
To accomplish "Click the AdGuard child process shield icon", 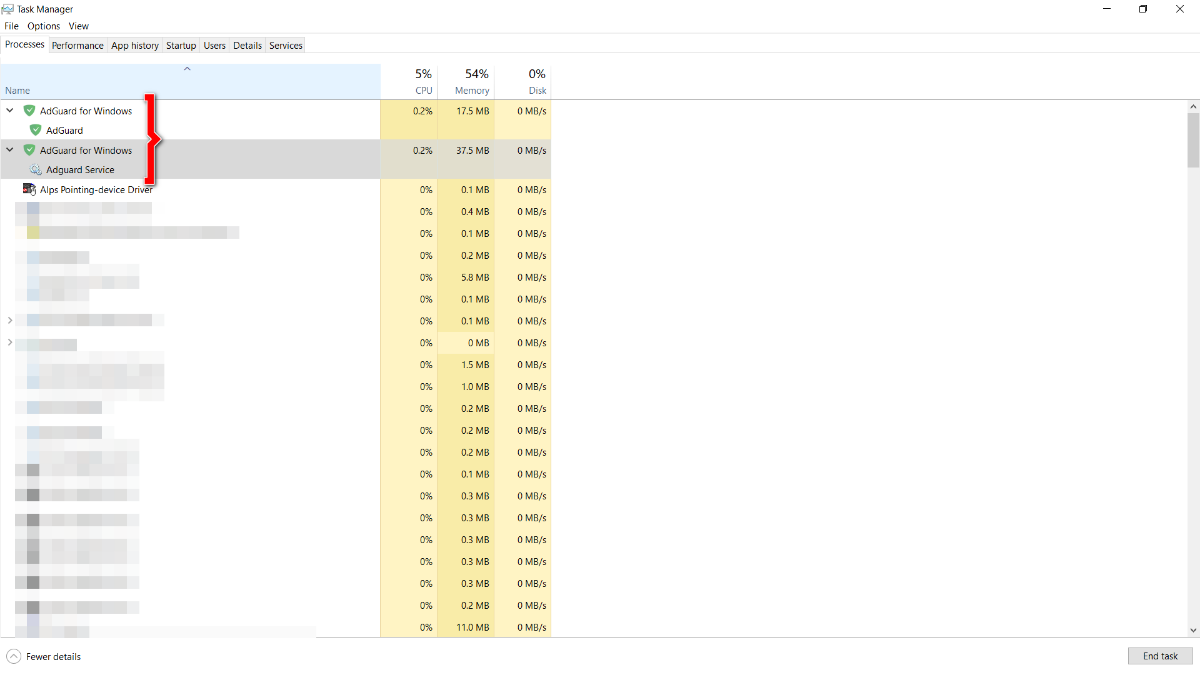I will click(36, 130).
